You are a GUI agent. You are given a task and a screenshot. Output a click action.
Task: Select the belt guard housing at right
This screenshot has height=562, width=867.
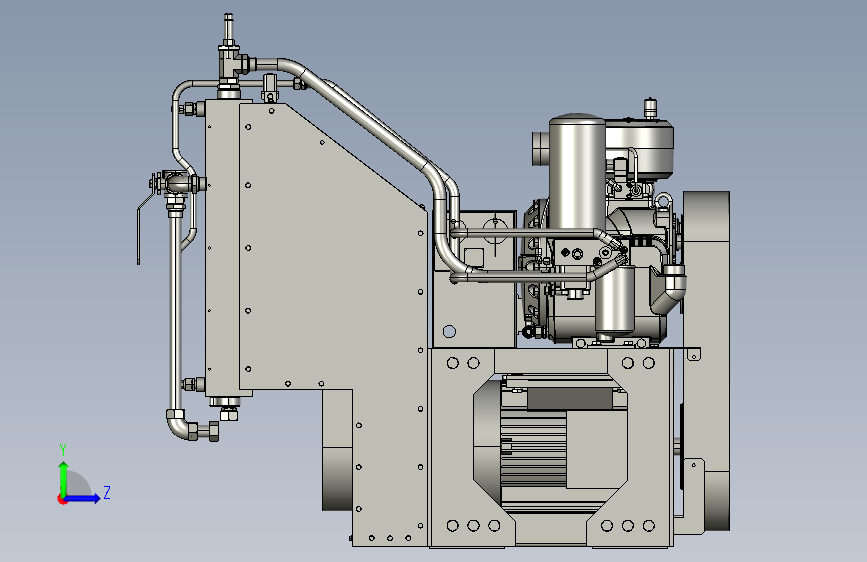click(706, 360)
